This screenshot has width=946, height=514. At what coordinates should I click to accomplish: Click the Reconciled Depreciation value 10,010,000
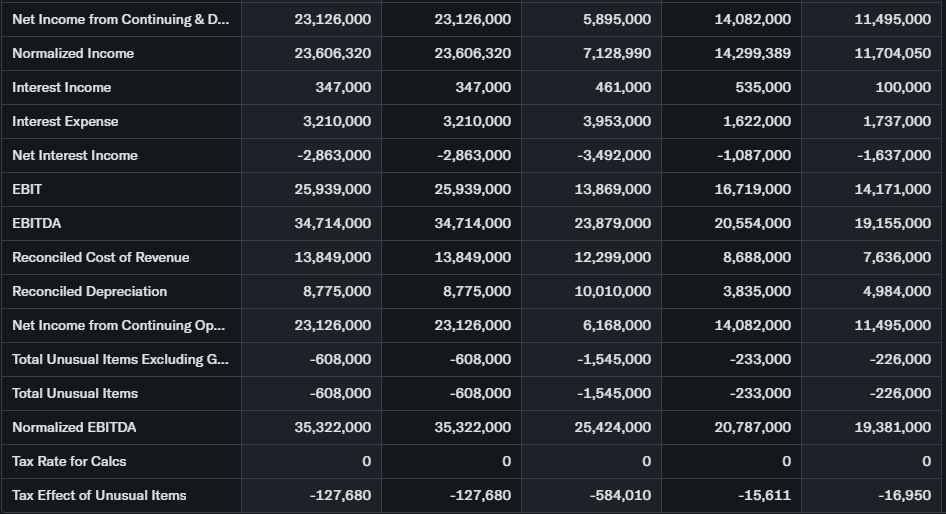tap(612, 292)
